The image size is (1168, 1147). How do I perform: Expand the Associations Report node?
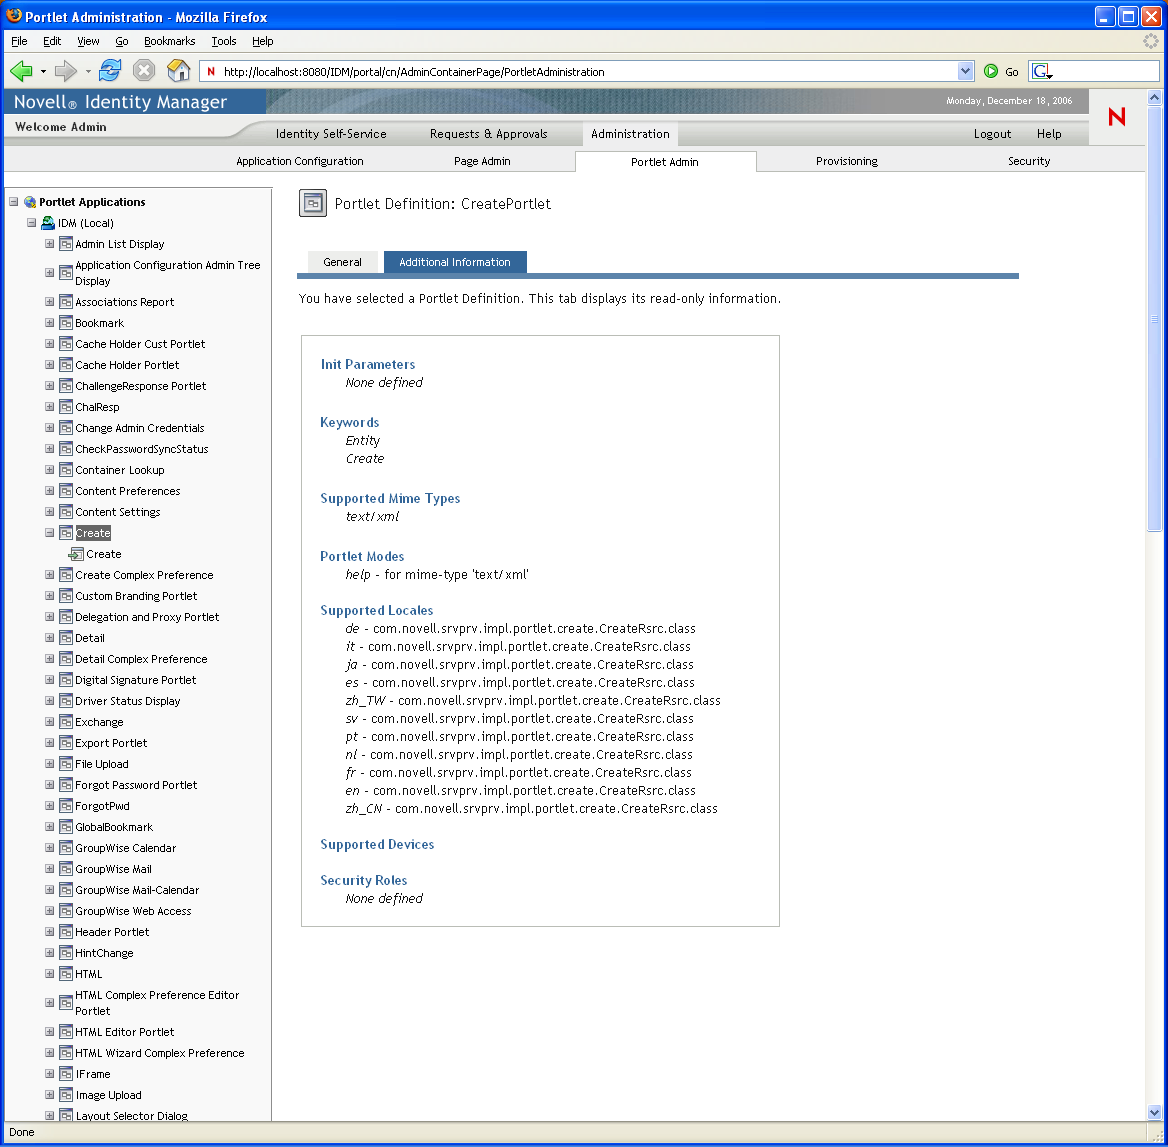pos(49,302)
